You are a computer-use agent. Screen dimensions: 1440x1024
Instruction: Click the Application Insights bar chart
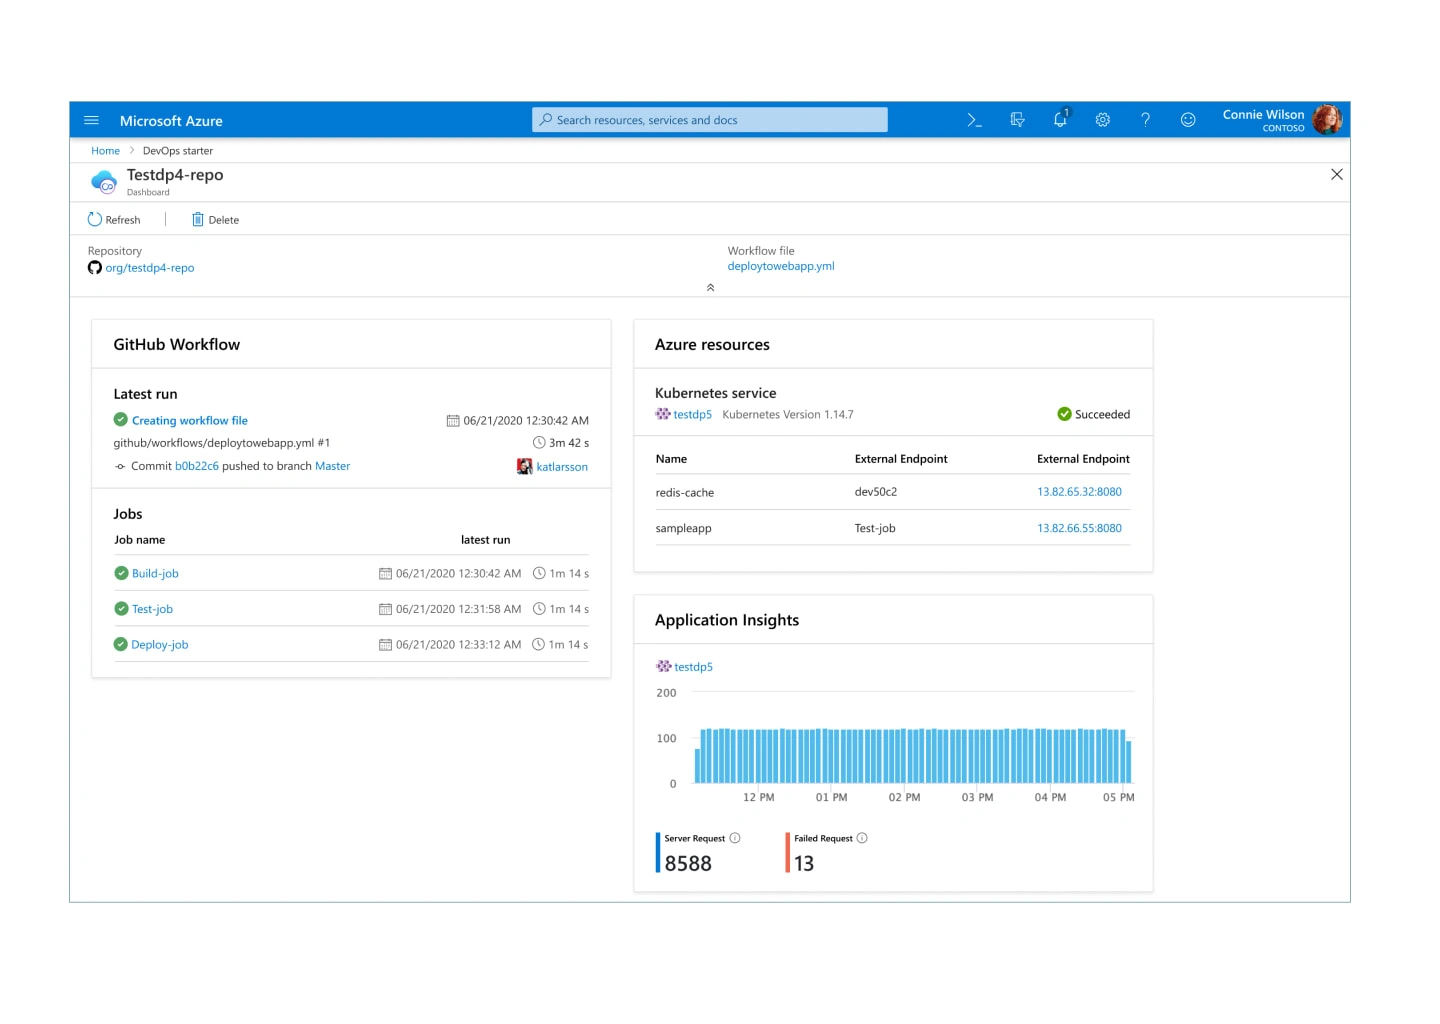point(914,755)
